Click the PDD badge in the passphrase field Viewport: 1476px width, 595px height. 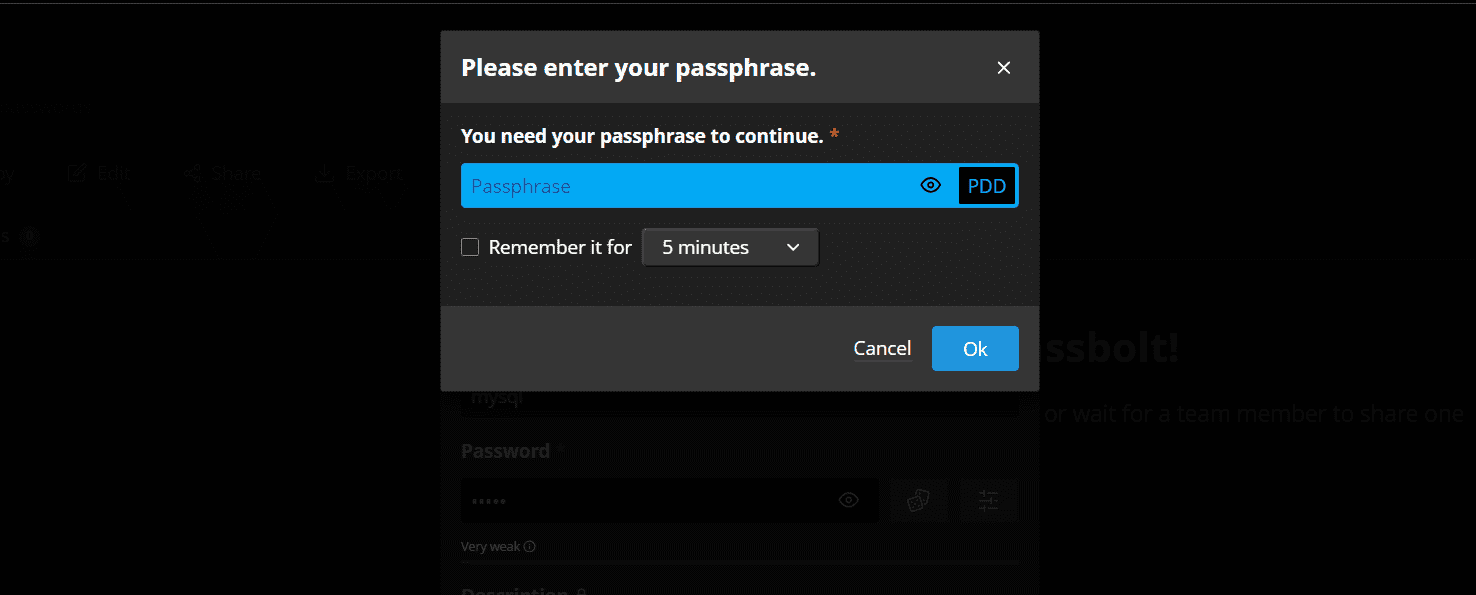pos(987,186)
